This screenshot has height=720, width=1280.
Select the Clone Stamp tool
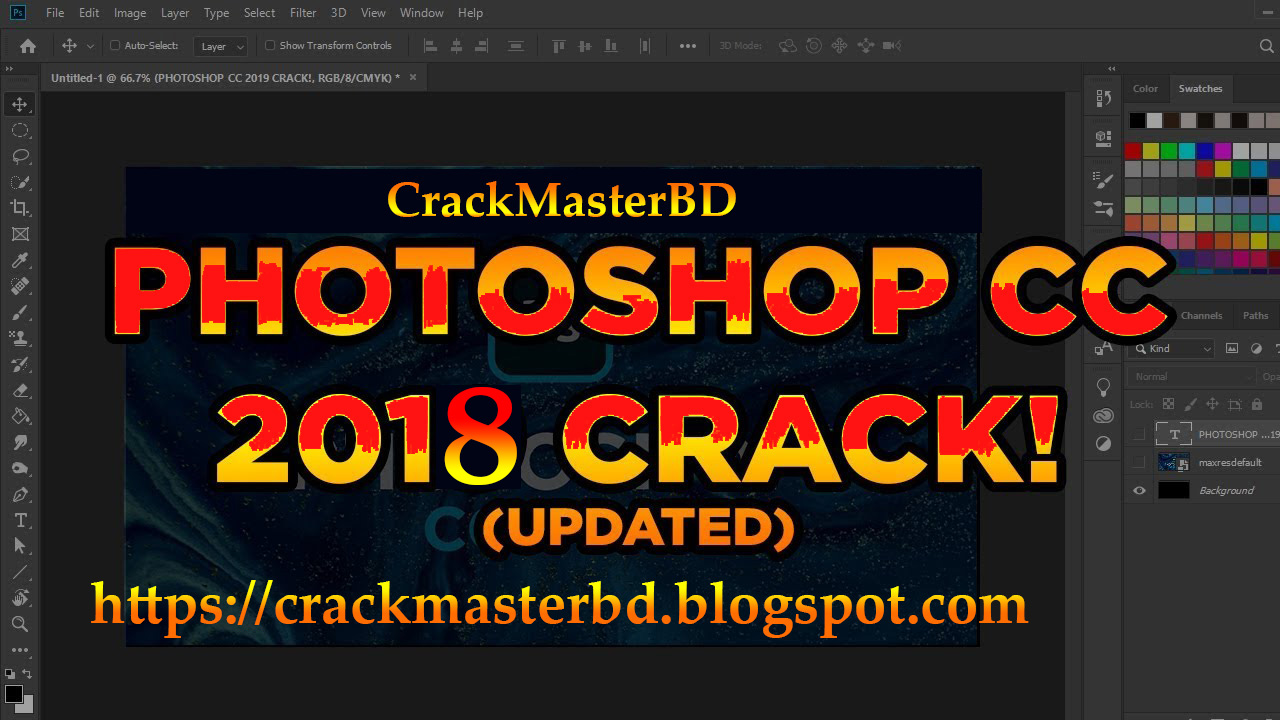(x=19, y=338)
